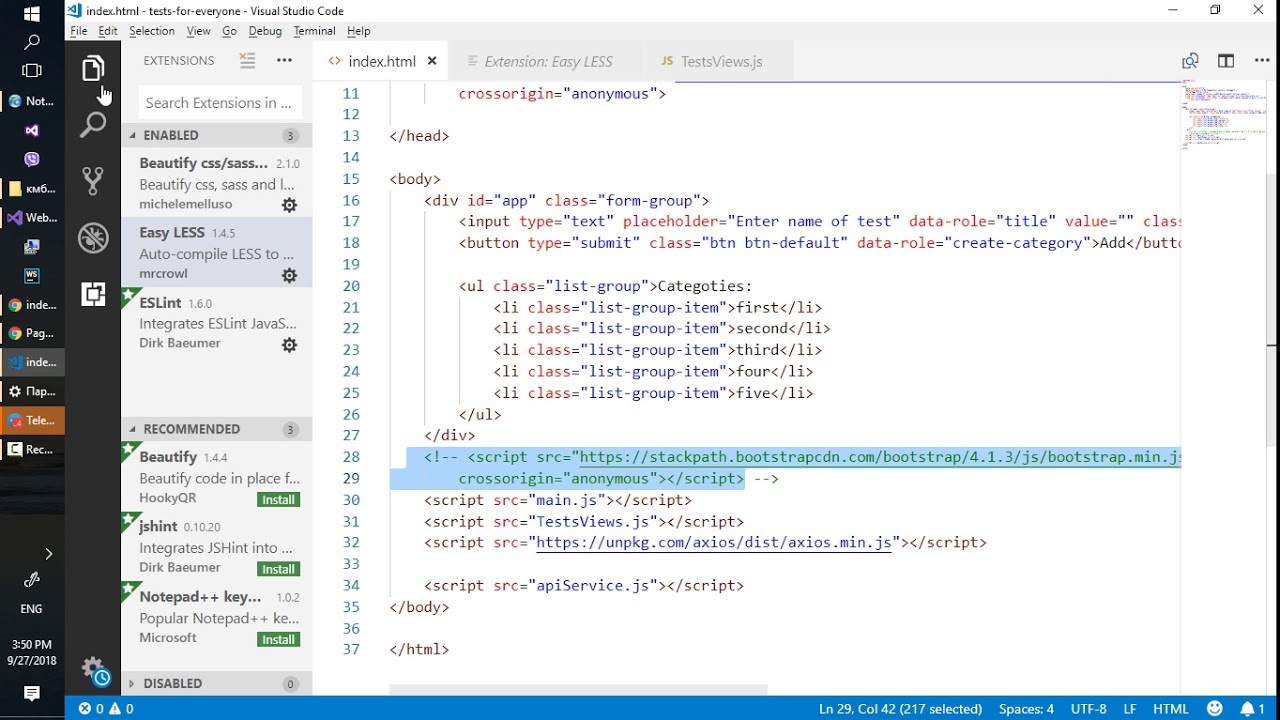The image size is (1280, 720).
Task: Open Windows Task View
Action: pos(32,71)
